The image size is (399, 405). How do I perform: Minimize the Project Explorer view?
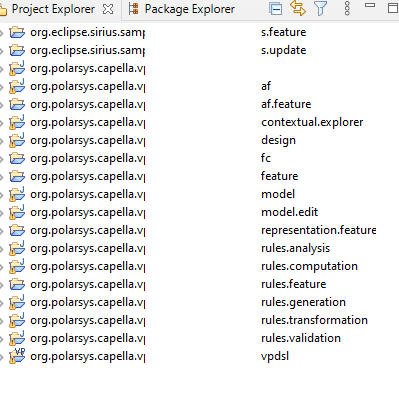tap(370, 5)
